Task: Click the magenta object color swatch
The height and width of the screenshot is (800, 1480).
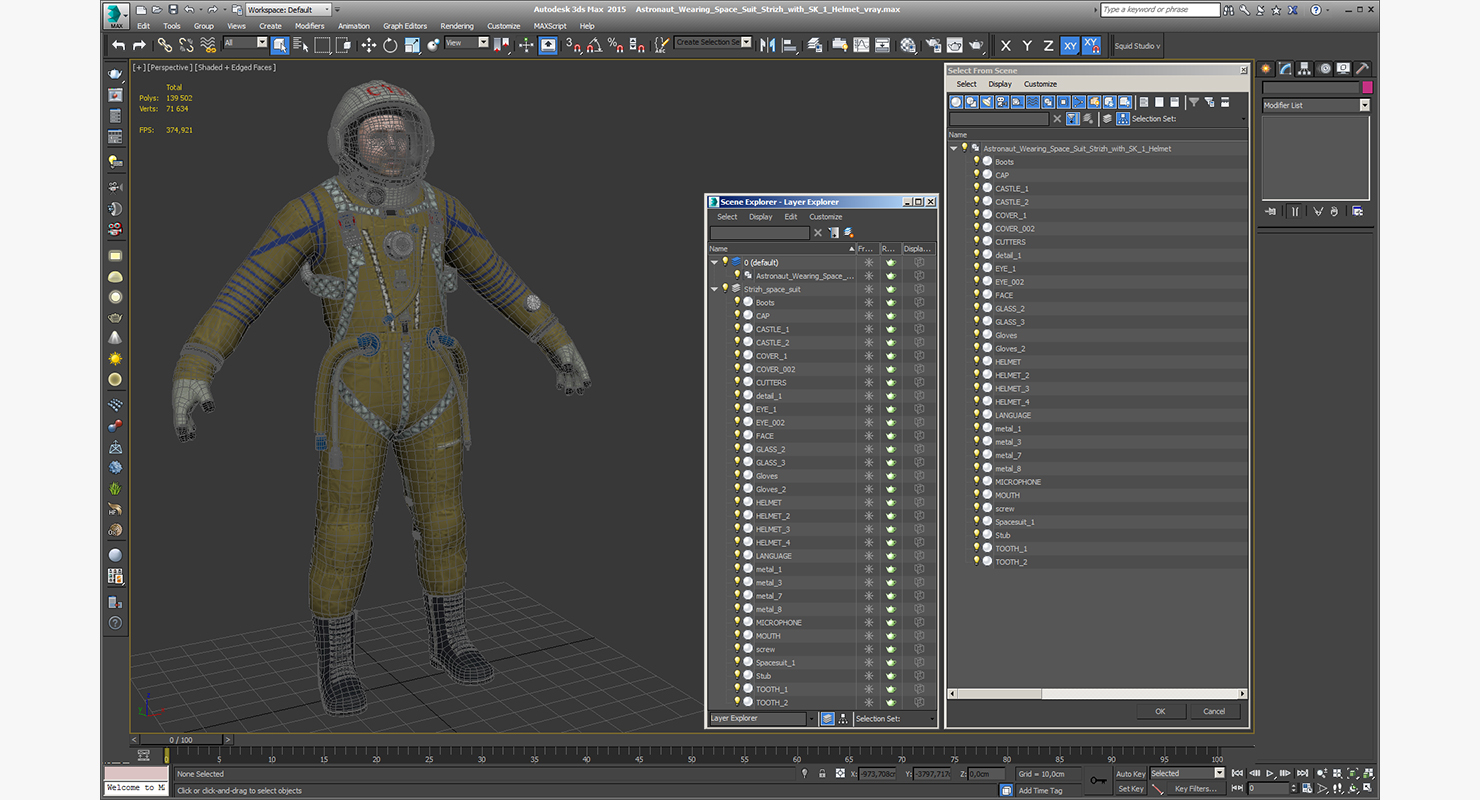Action: 1367,88
